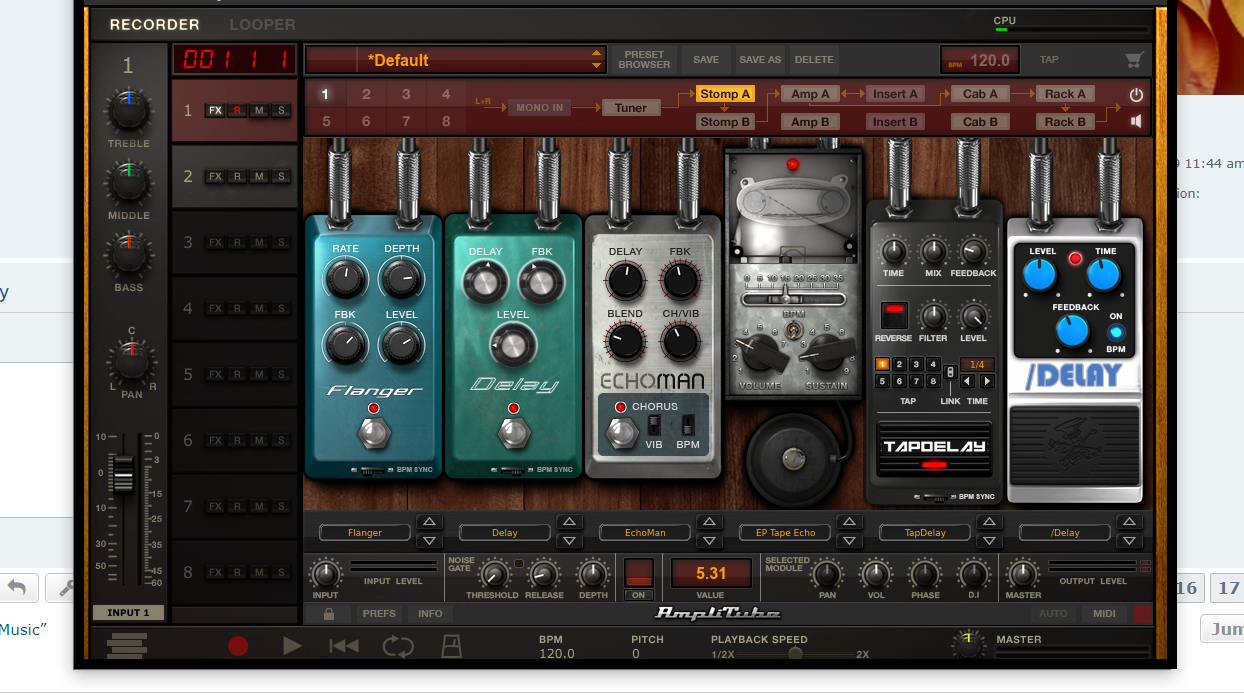This screenshot has height=700, width=1244.
Task: Click the playback speed slider
Action: pos(795,654)
